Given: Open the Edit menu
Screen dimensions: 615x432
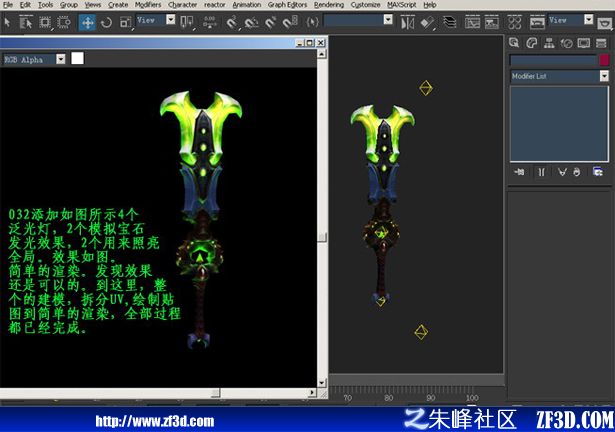Looking at the screenshot, I should pyautogui.click(x=25, y=5).
